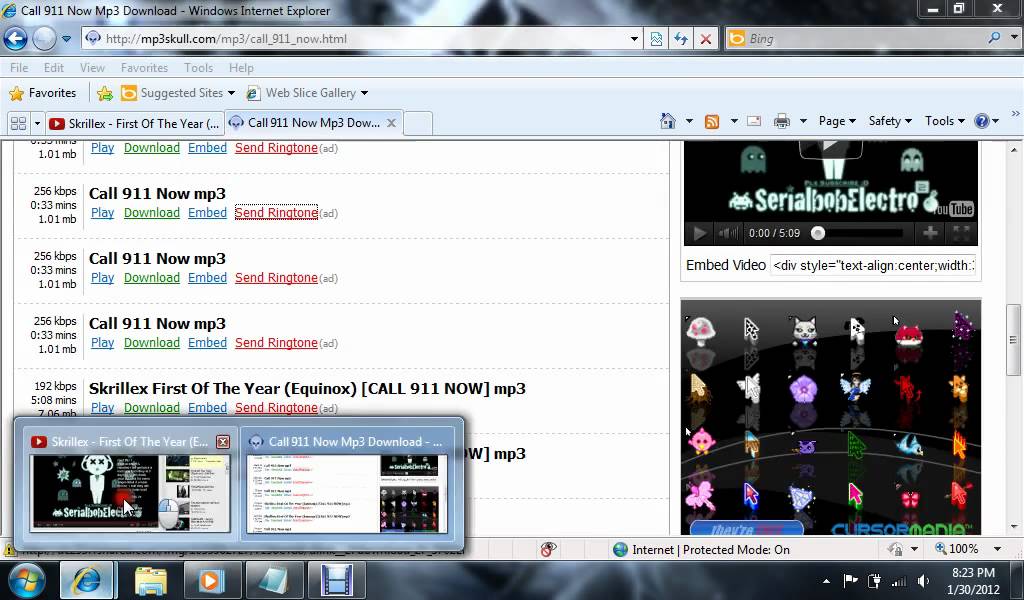1024x600 pixels.
Task: Open the search provider dropdown arrow
Action: pos(1014,38)
